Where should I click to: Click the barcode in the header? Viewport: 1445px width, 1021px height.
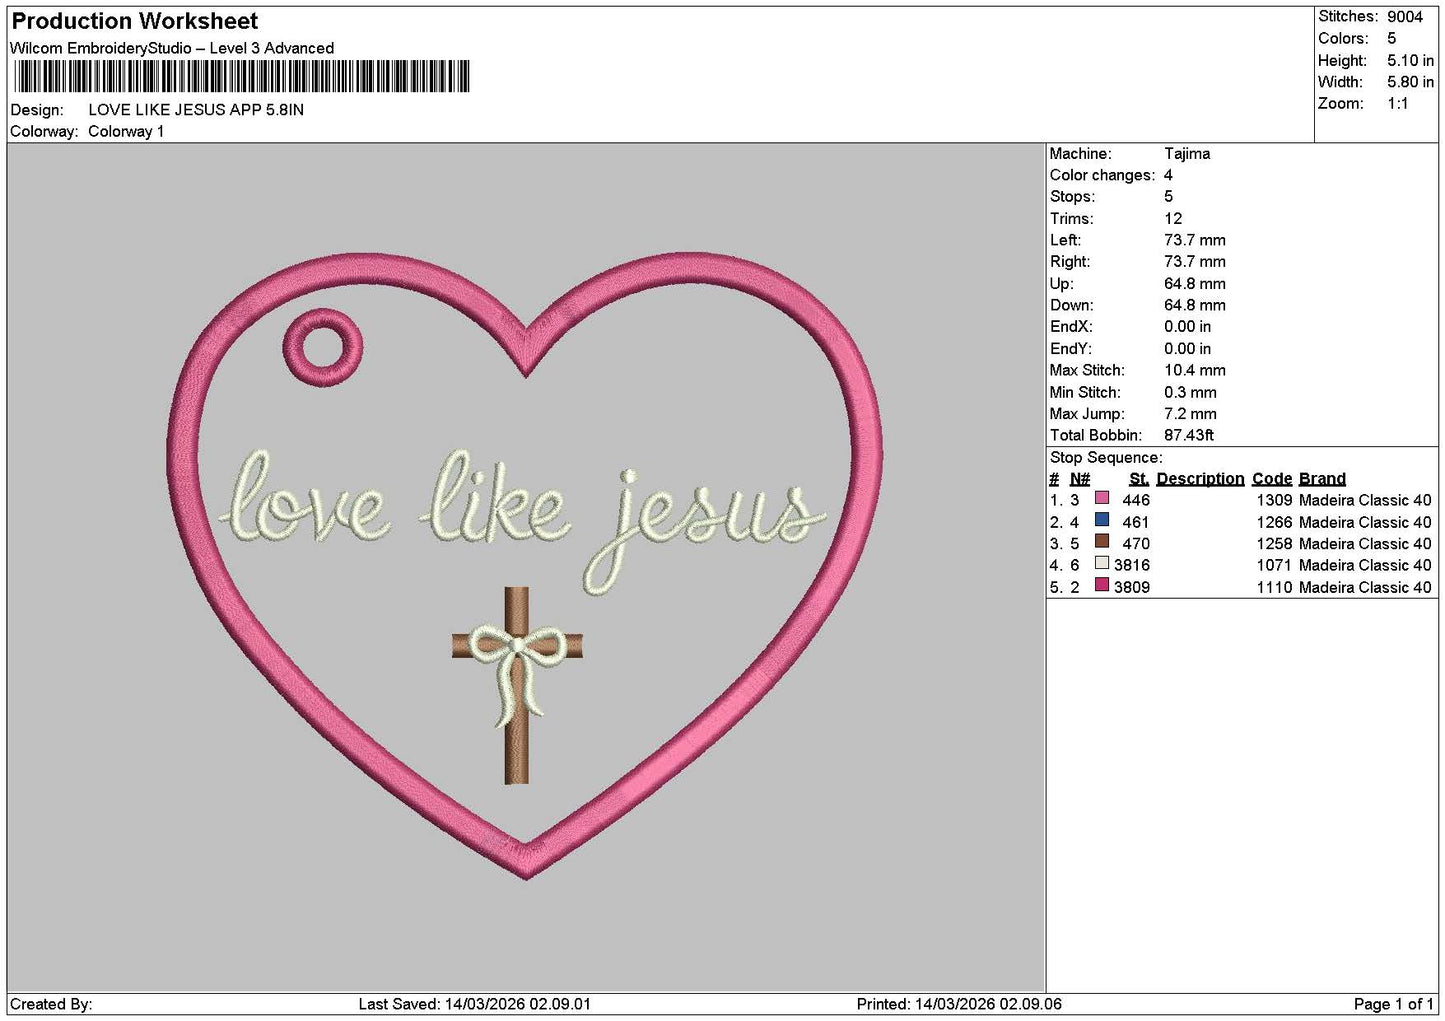[241, 77]
